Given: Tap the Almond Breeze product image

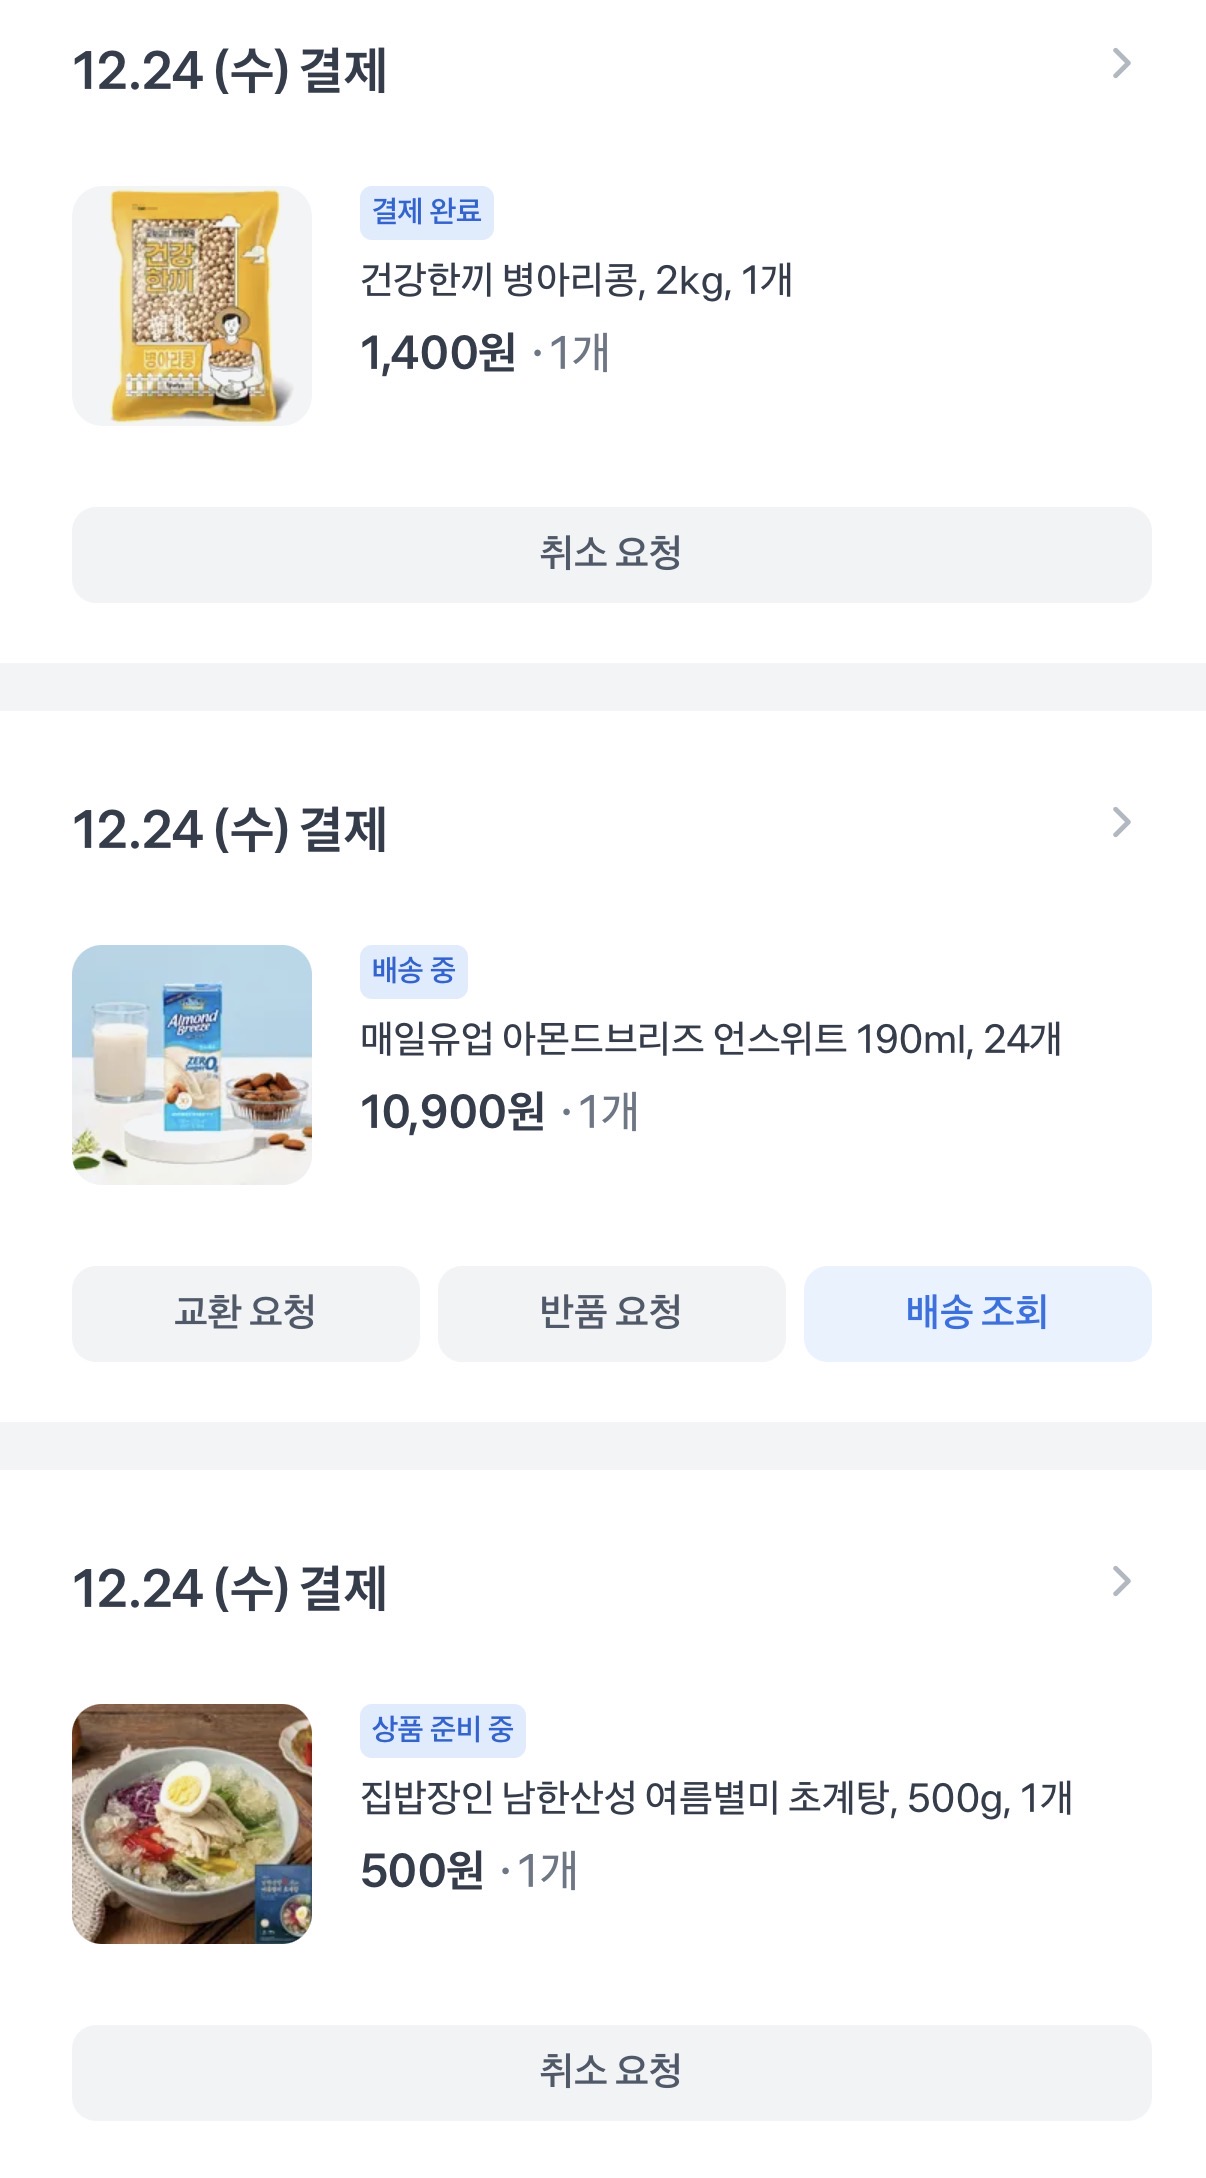Looking at the screenshot, I should 192,1065.
